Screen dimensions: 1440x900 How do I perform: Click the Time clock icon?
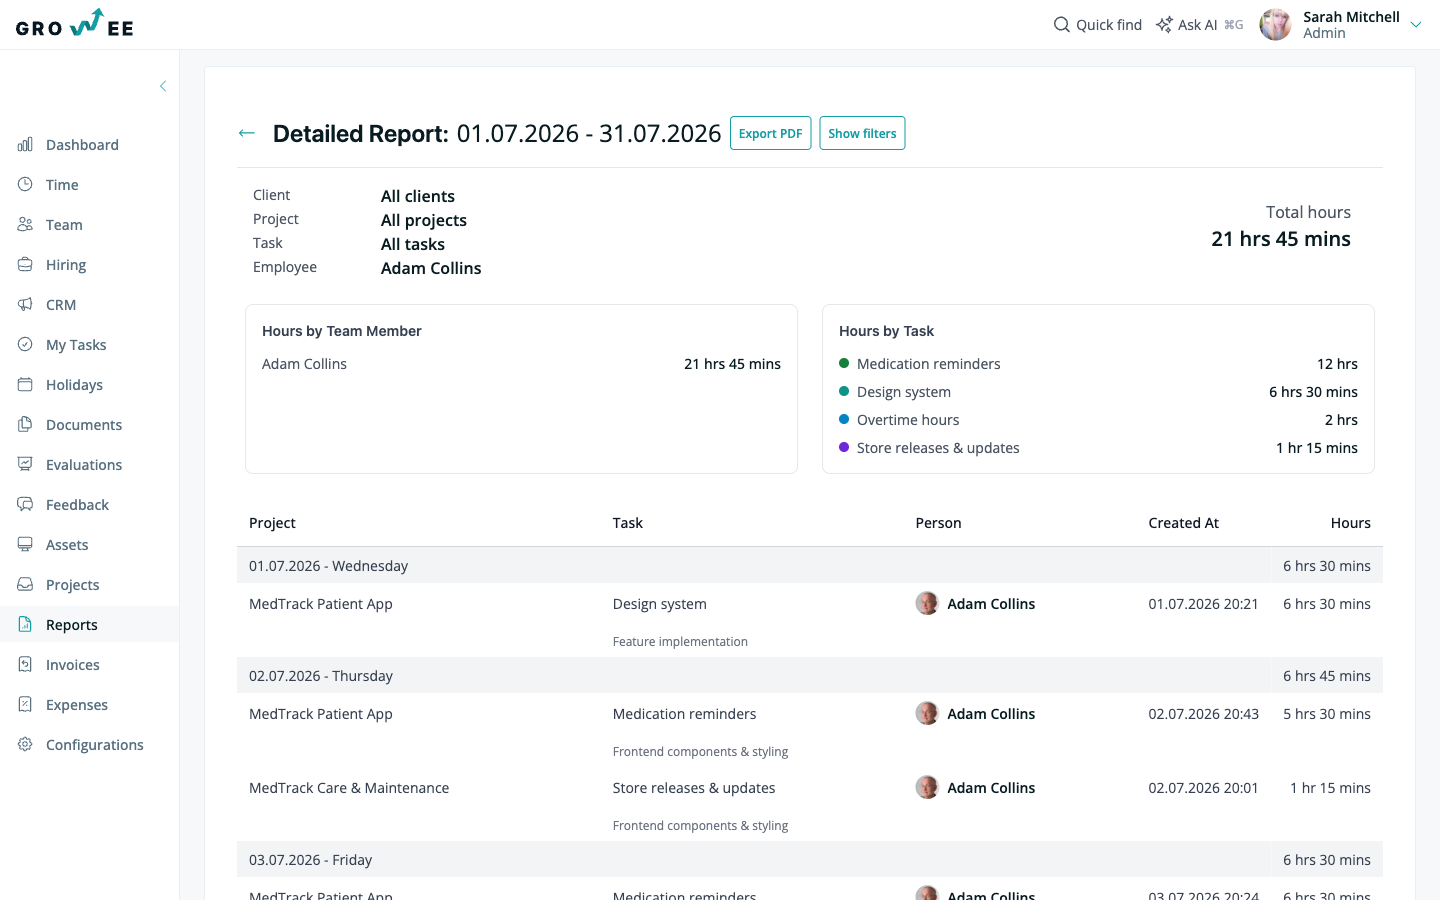tap(25, 185)
